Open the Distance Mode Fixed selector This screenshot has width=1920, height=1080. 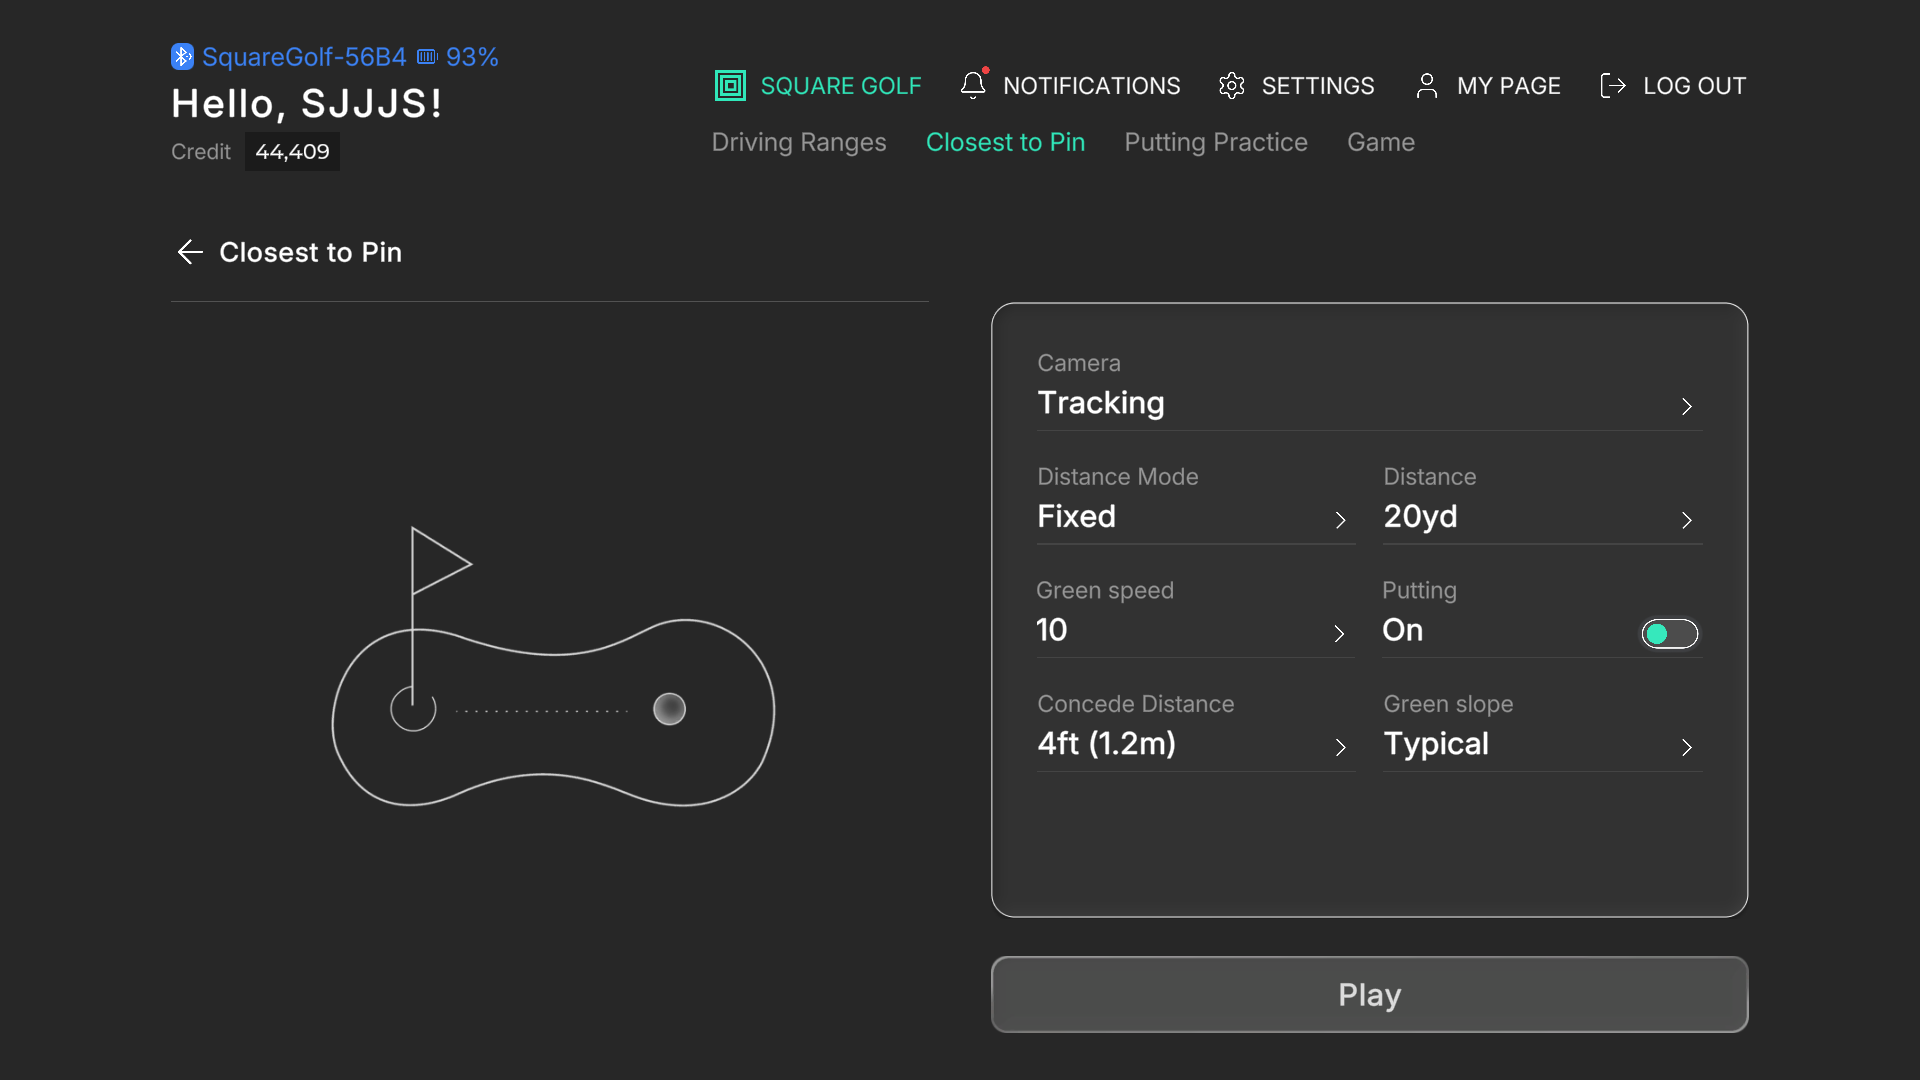coord(1196,503)
